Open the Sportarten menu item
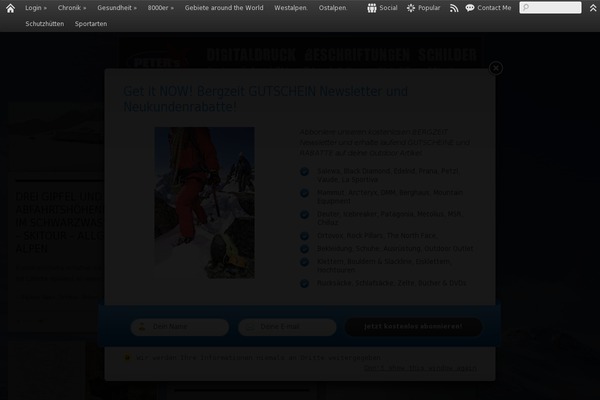The width and height of the screenshot is (600, 400). [91, 24]
